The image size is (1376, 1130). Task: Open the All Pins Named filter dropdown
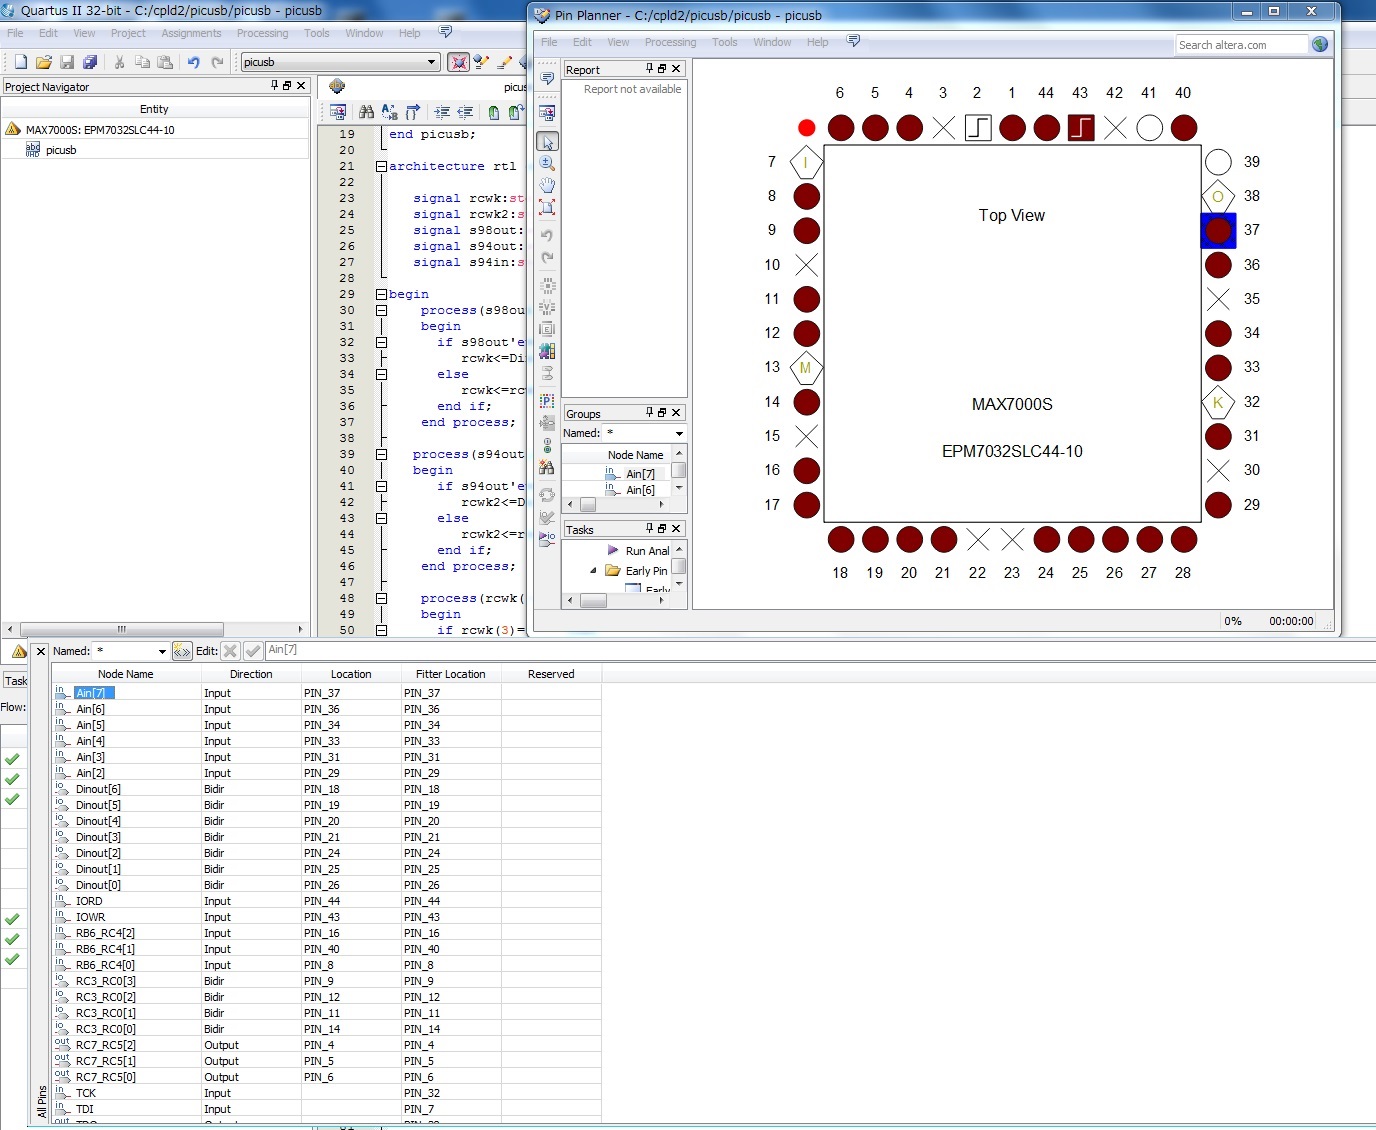(x=162, y=651)
